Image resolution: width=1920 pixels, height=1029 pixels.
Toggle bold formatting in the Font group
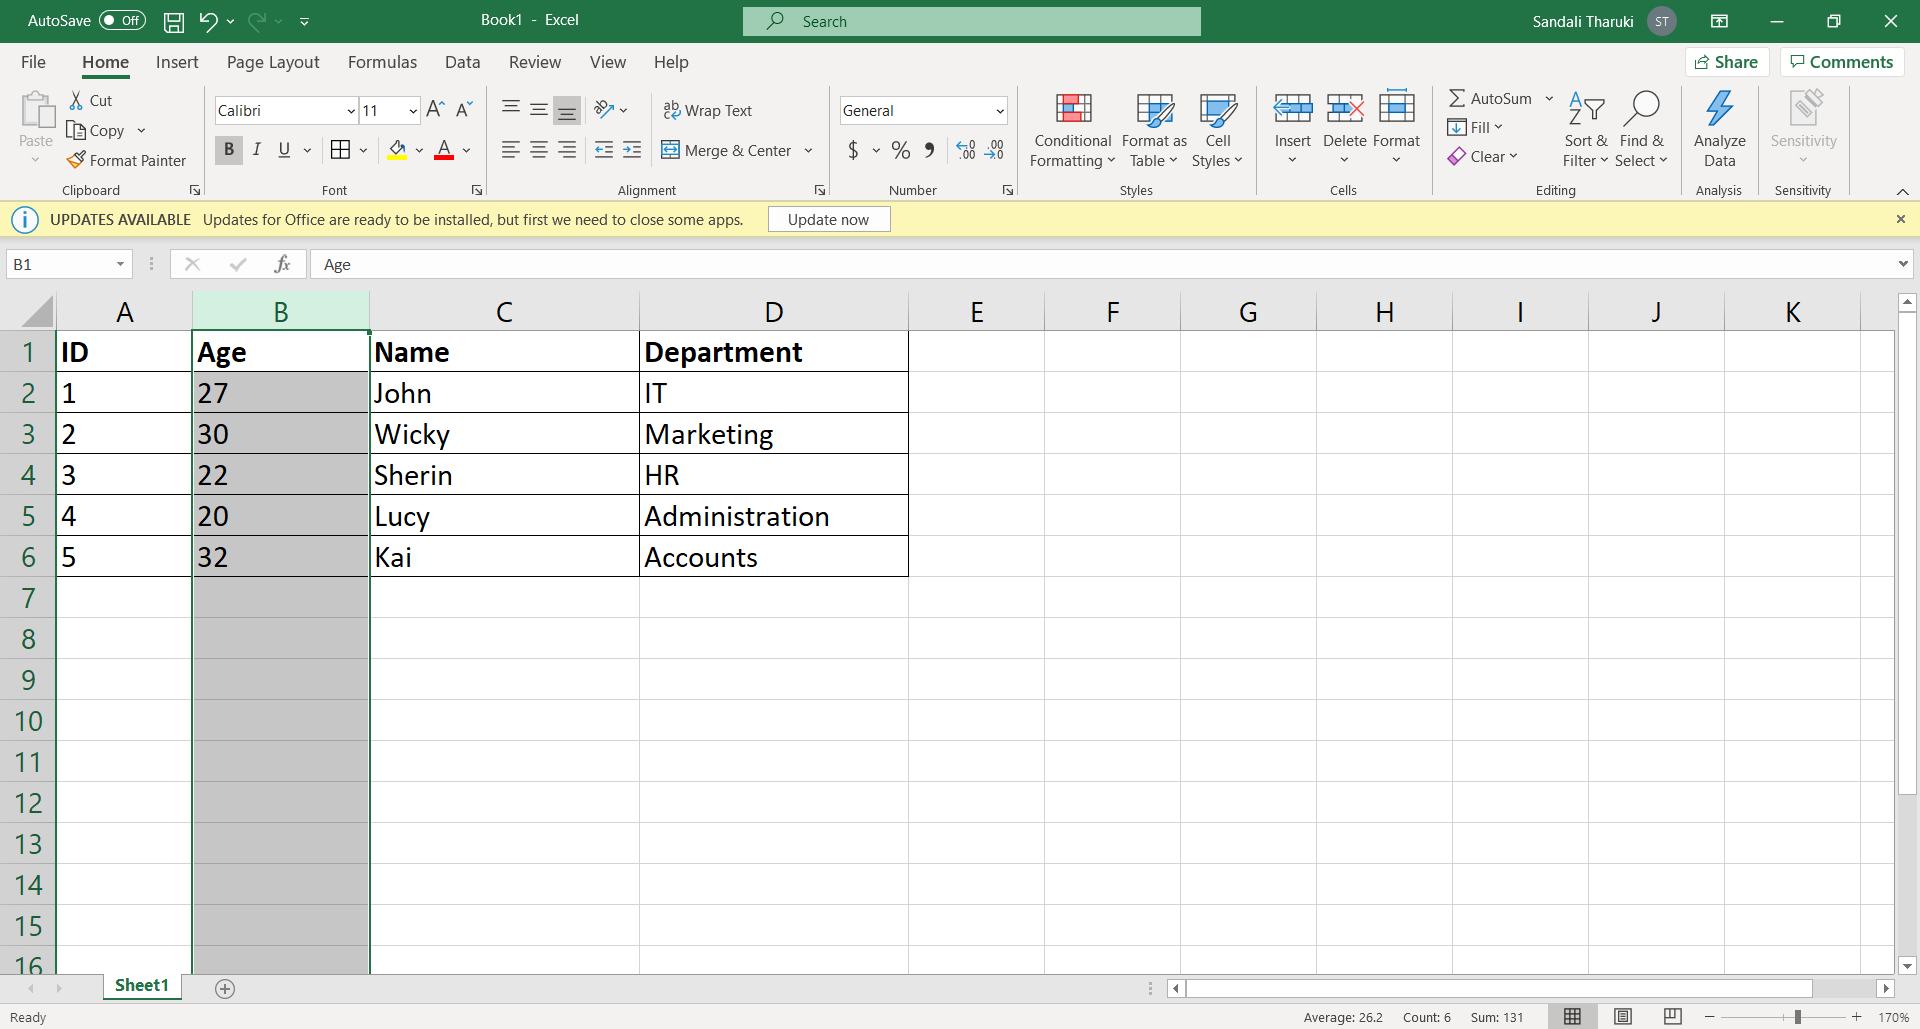(228, 150)
